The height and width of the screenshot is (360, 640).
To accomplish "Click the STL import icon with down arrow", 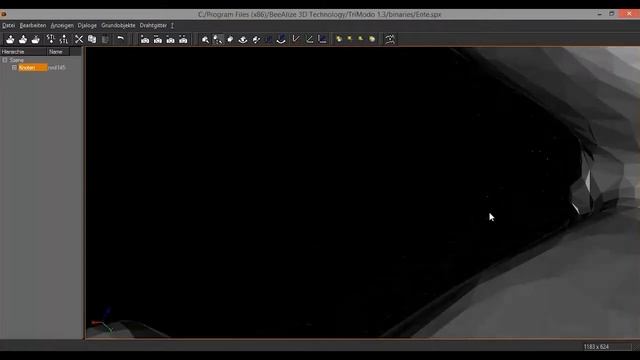I will pos(51,39).
